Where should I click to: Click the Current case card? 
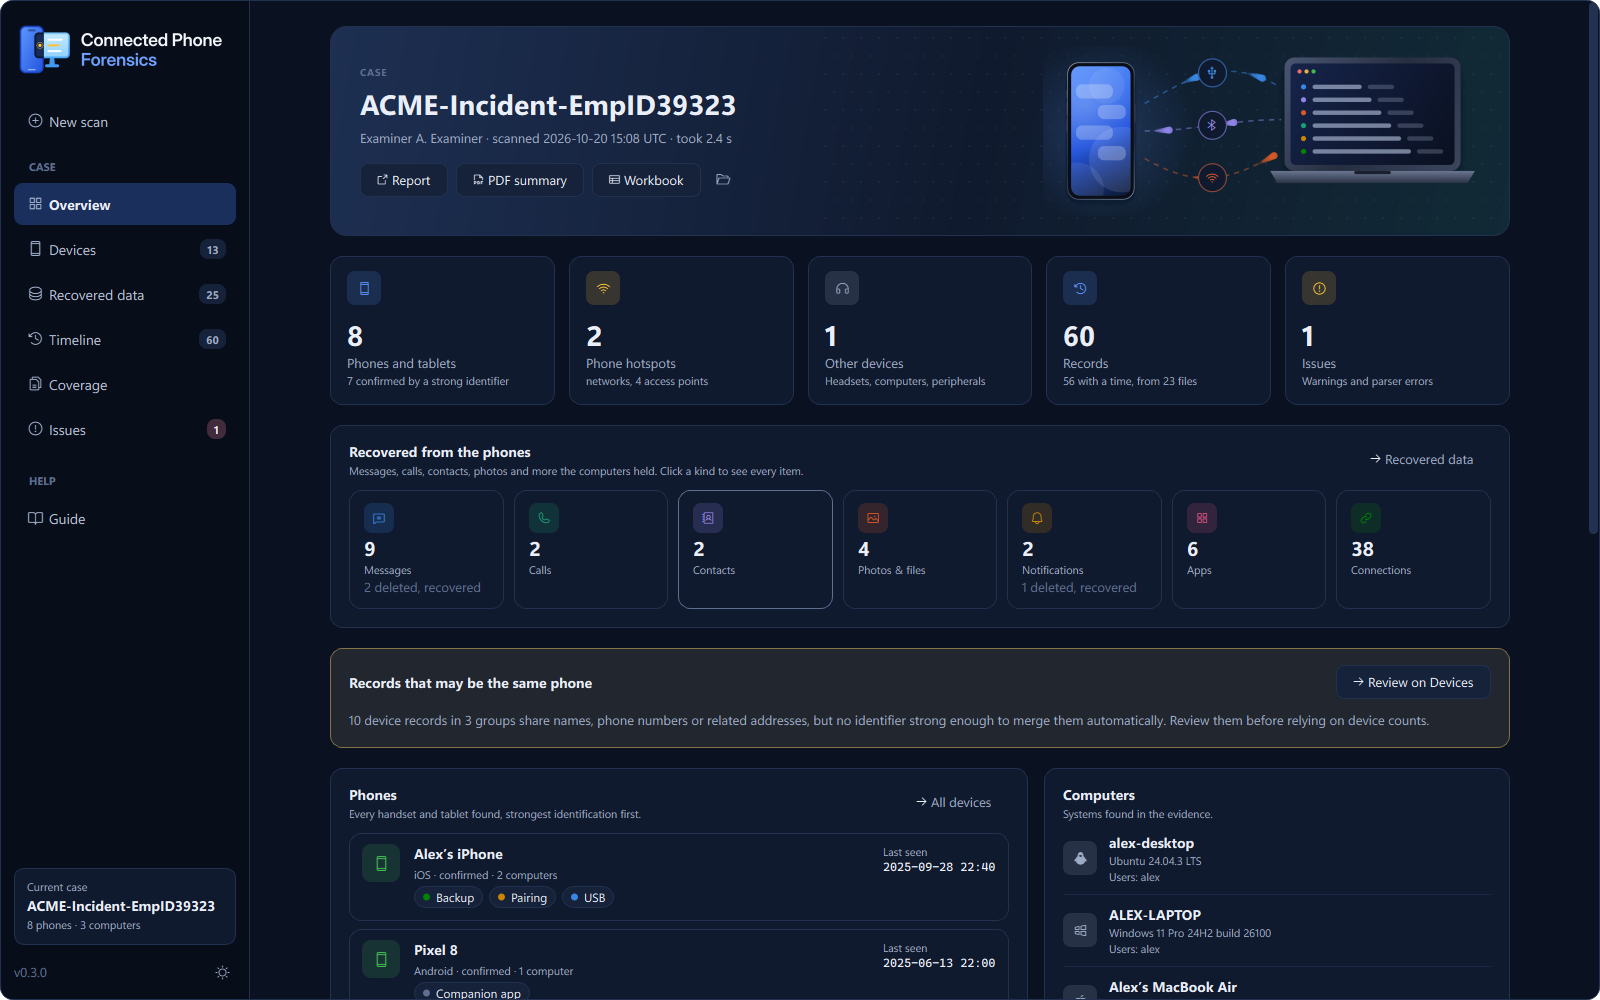coord(125,906)
